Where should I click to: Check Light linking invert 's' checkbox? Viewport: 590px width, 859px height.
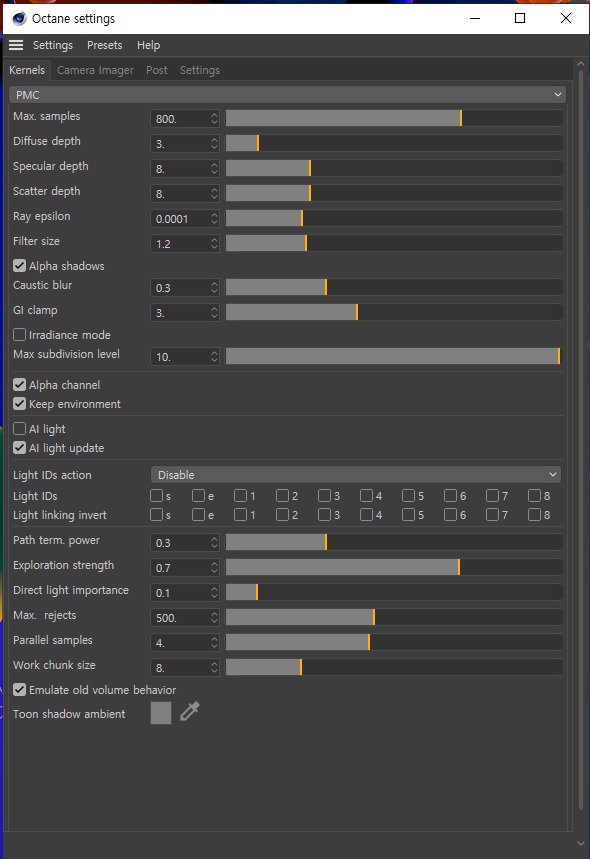coord(156,514)
